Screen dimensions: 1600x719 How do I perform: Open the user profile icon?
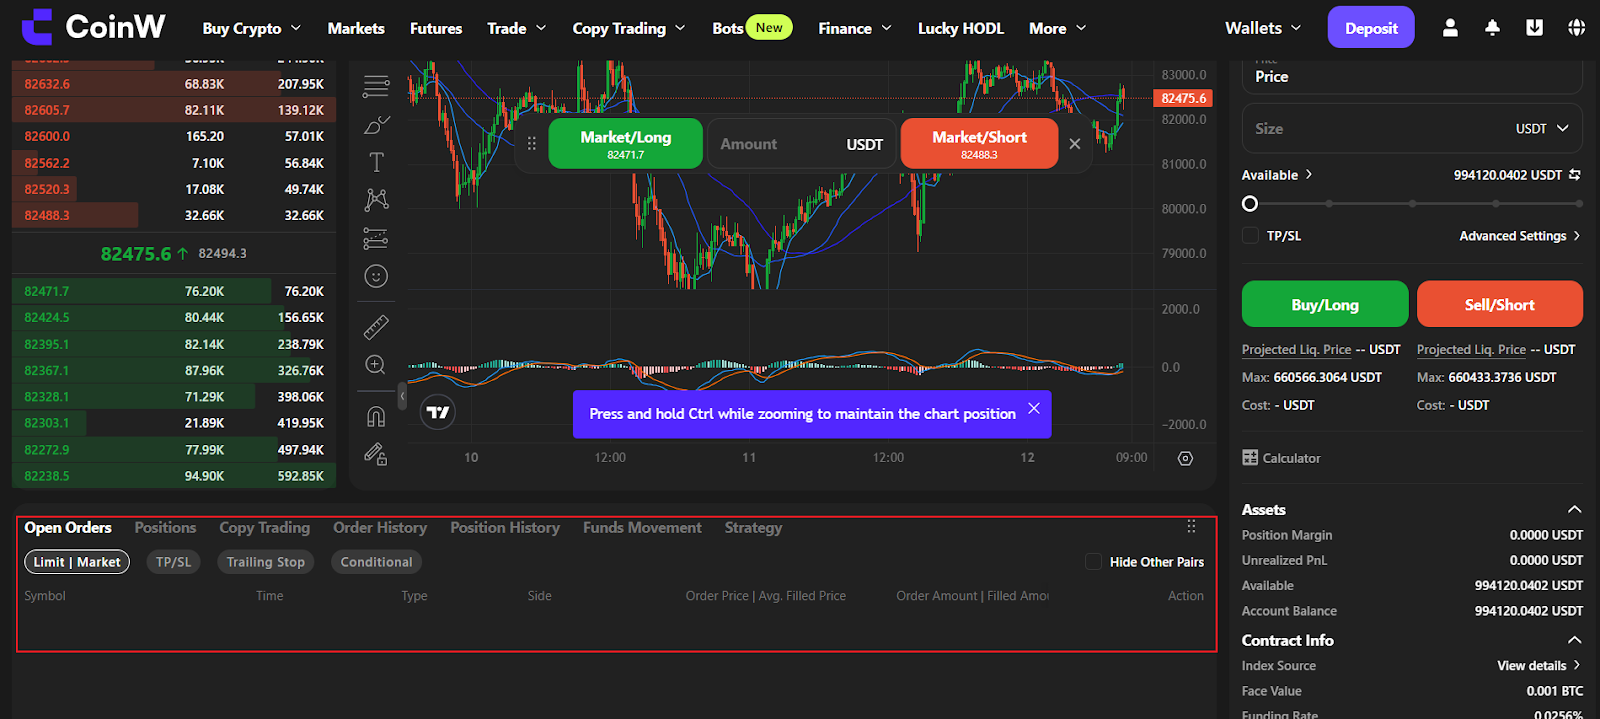pos(1450,28)
